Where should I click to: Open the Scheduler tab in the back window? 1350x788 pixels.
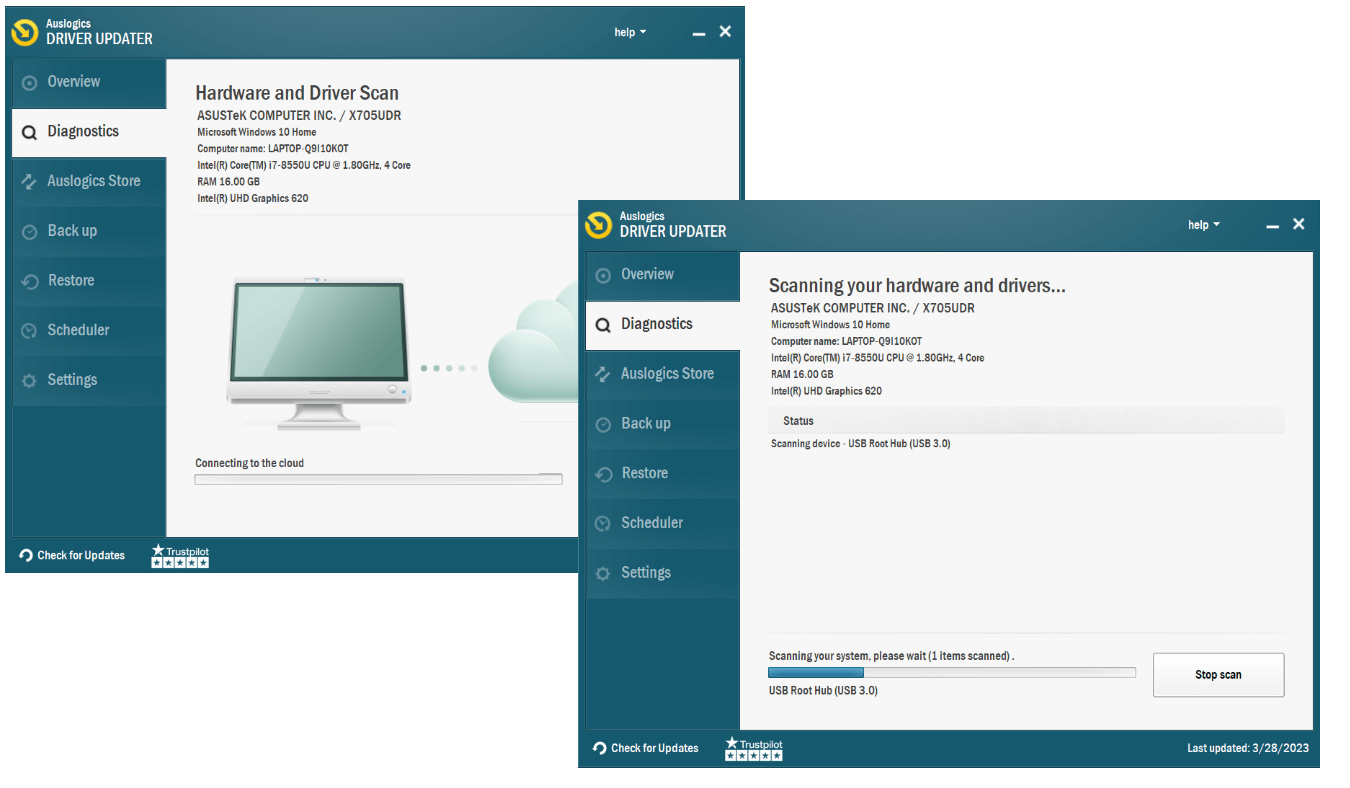(x=78, y=330)
